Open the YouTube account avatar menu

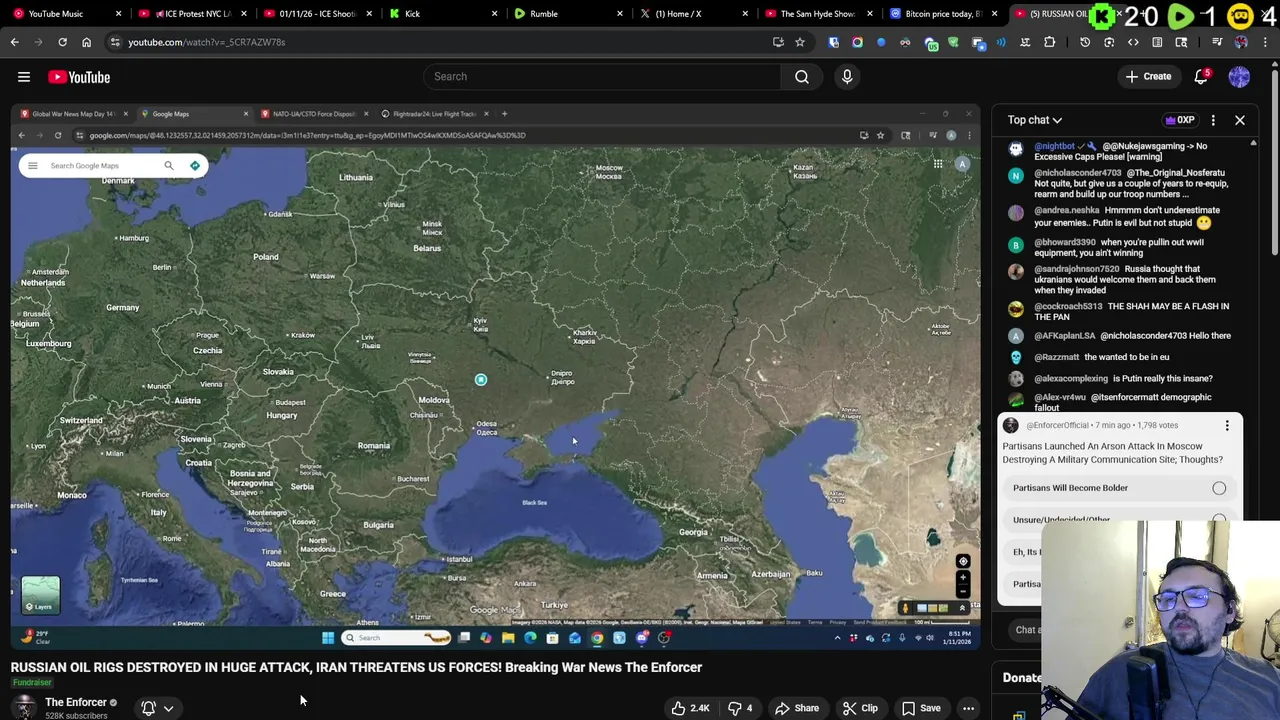click(1239, 77)
